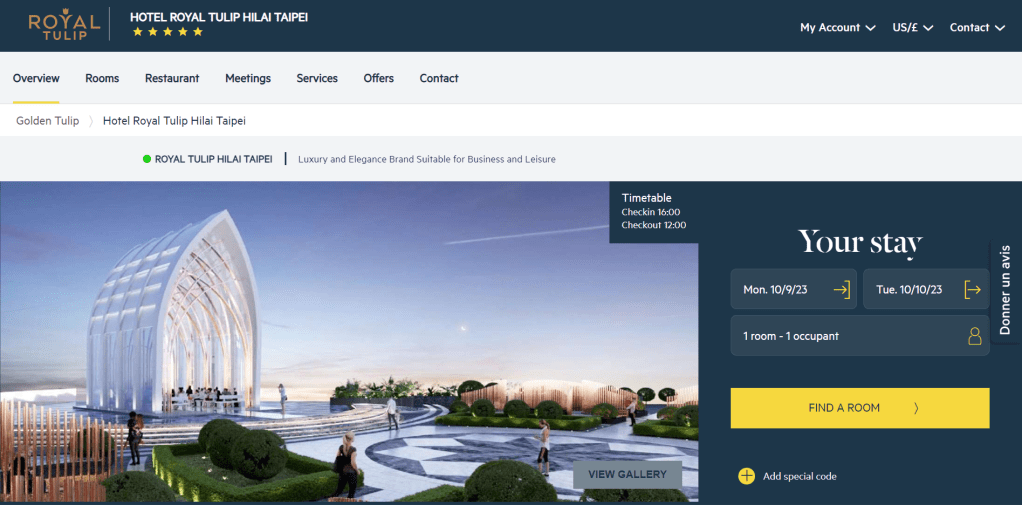Click the occupant person icon
The image size is (1022, 512).
click(974, 336)
